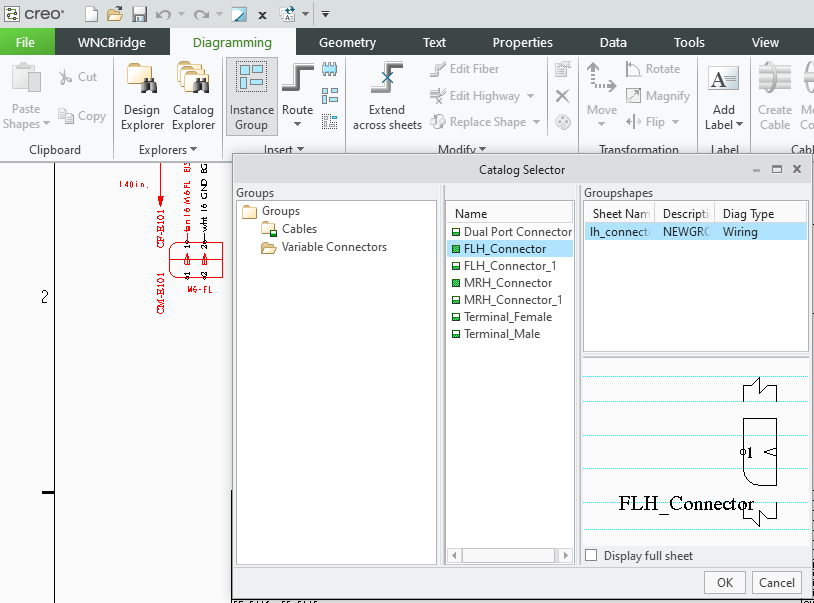Click the Open folder icon in top toolbar
The image size is (814, 603).
115,15
